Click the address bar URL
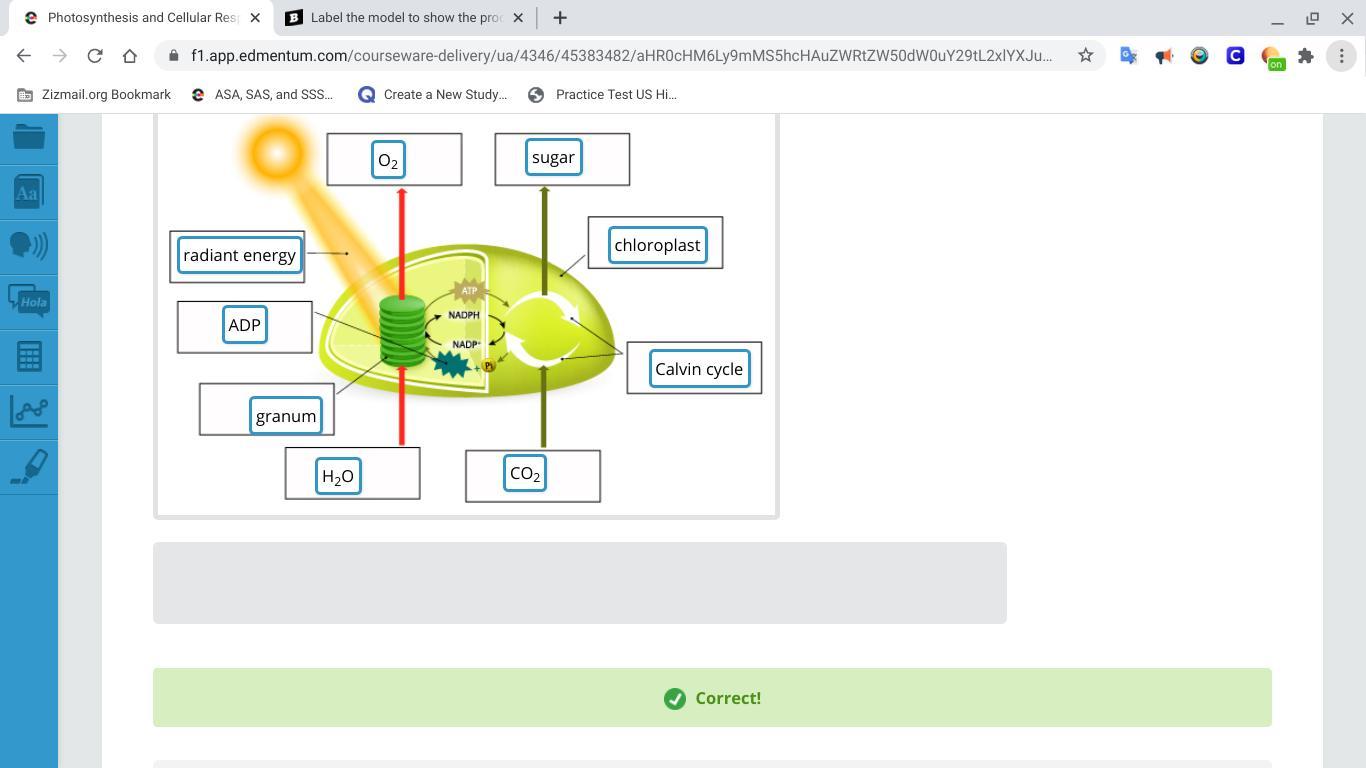 tap(621, 56)
